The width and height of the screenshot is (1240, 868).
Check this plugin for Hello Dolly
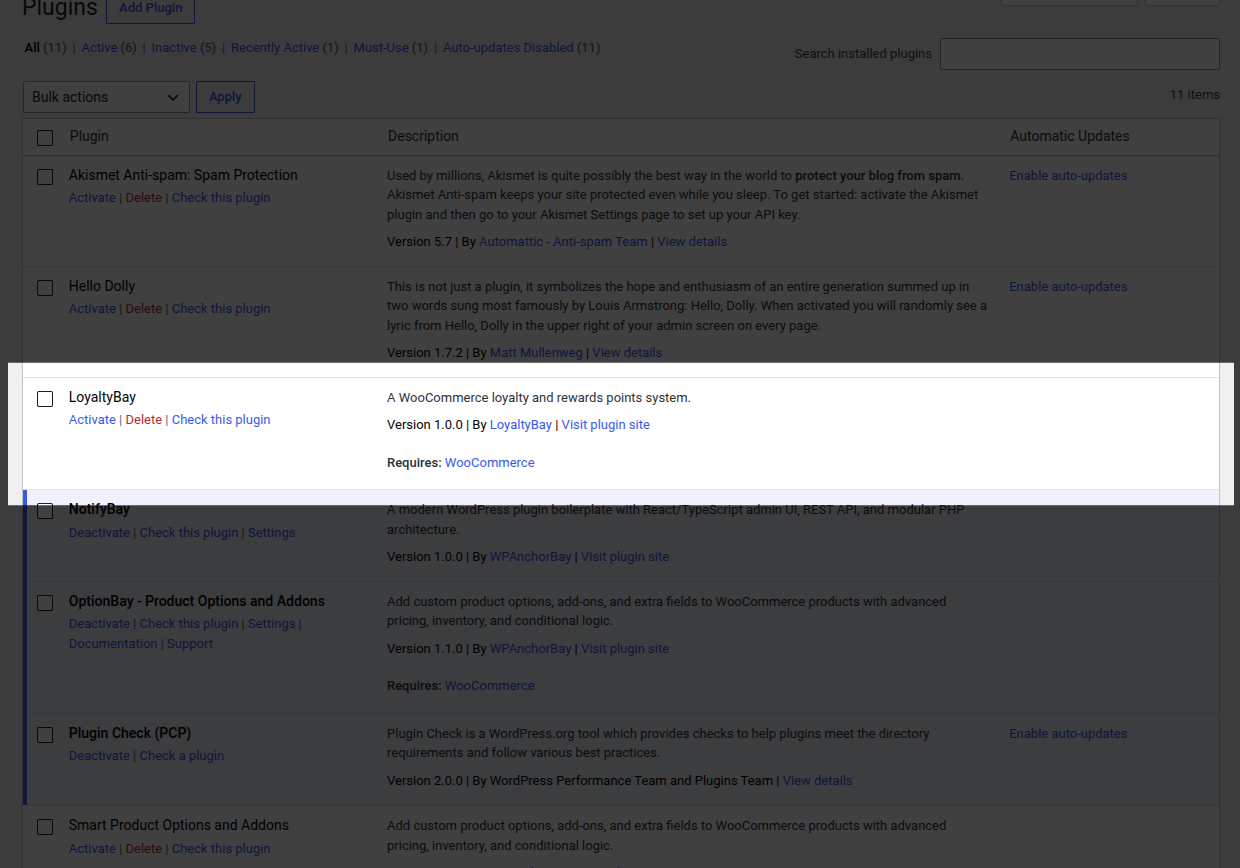221,309
